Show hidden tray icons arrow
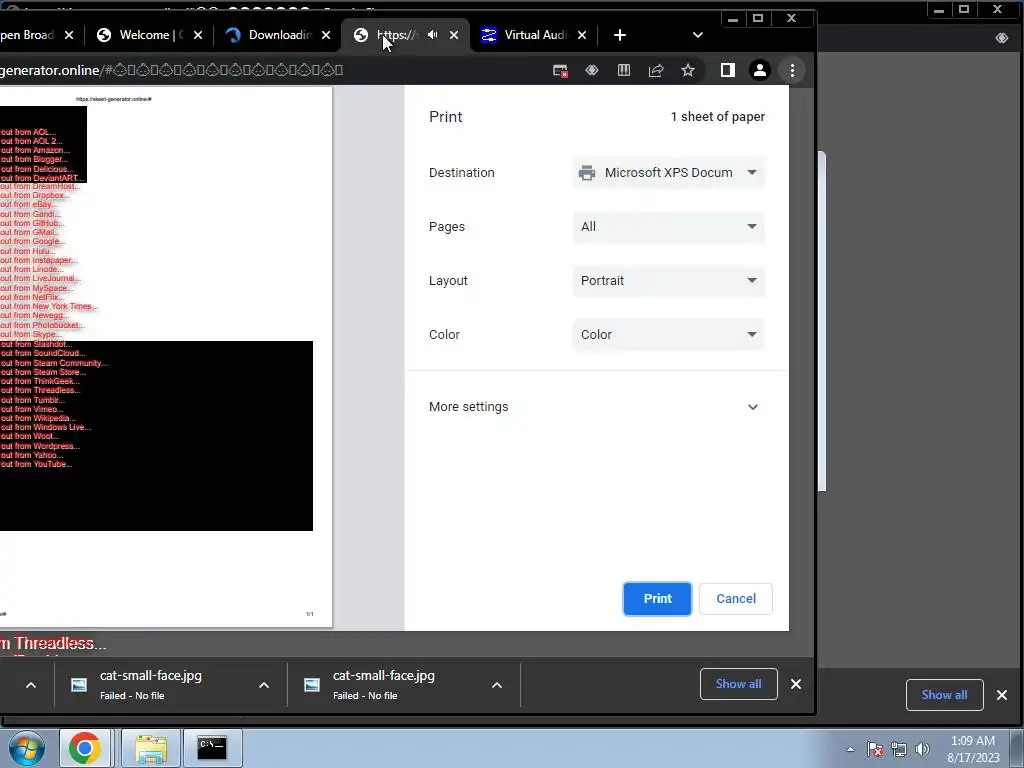 coord(850,749)
